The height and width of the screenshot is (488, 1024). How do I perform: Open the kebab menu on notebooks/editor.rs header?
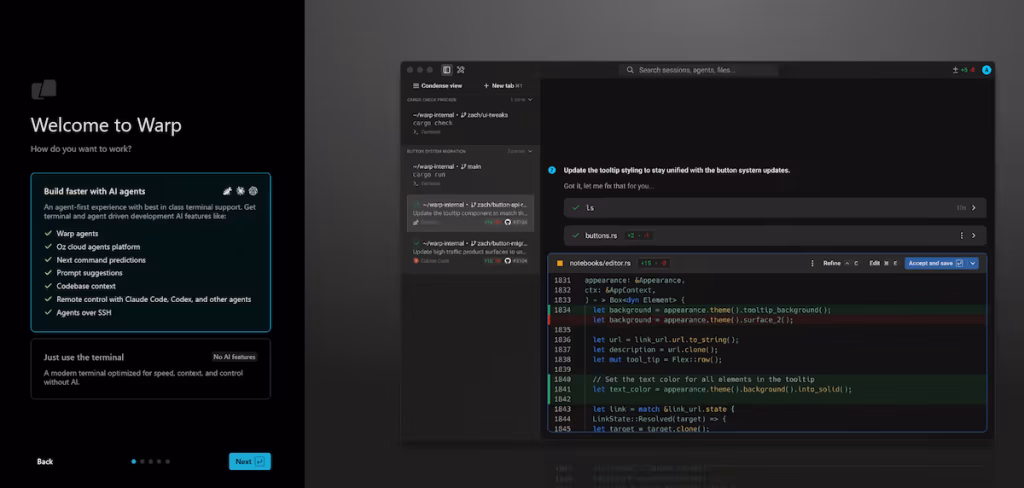(x=812, y=263)
